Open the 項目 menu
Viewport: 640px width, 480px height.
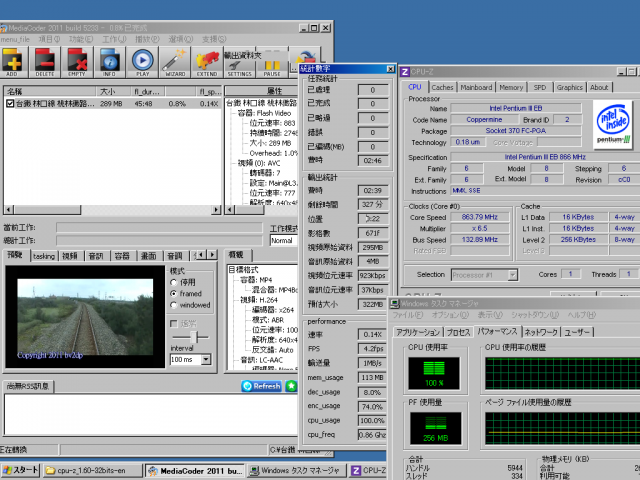click(49, 39)
